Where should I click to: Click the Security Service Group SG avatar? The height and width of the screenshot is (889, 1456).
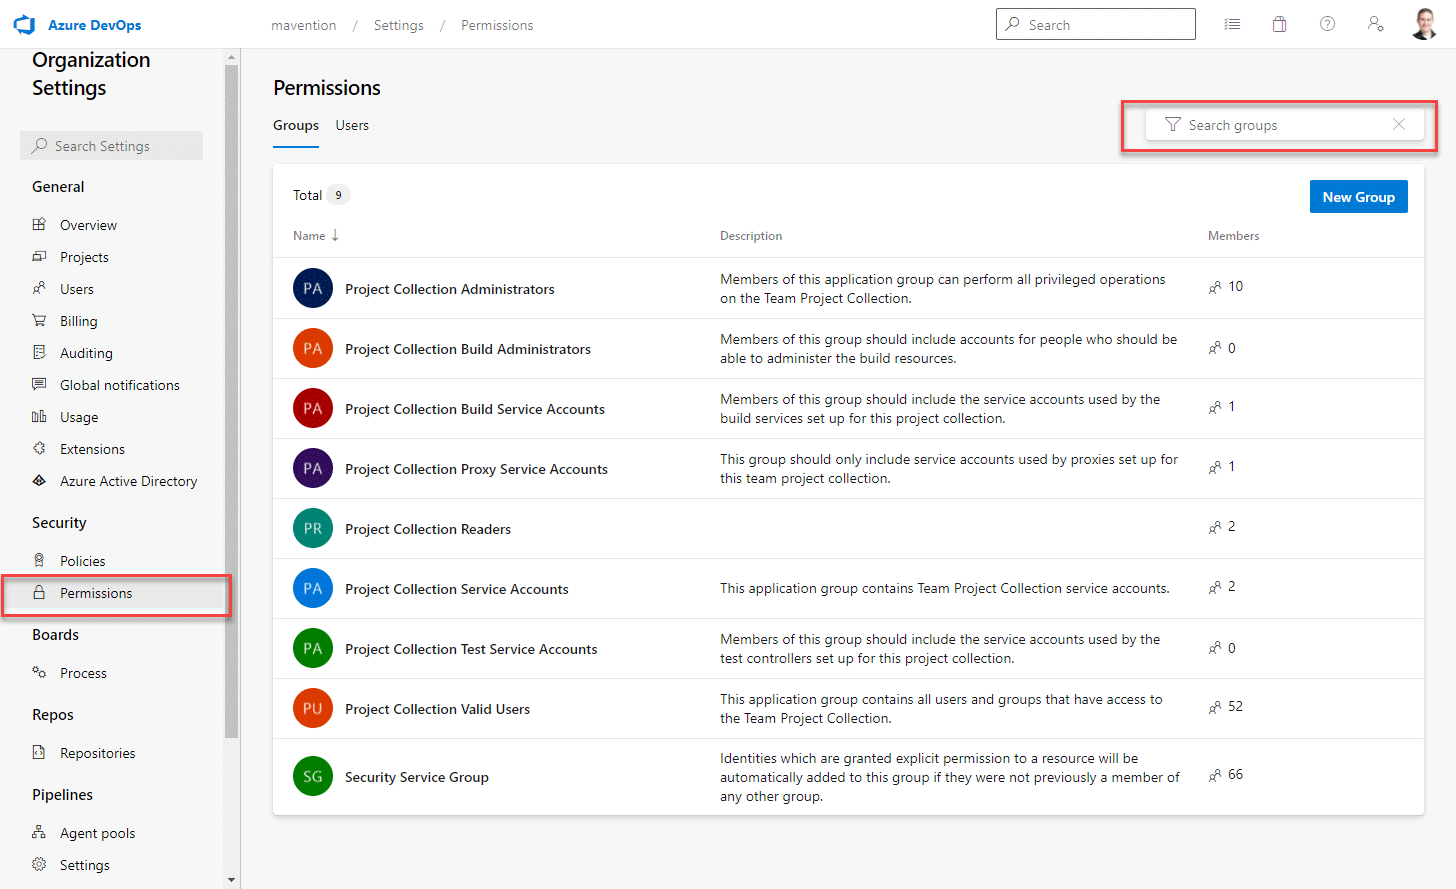point(313,776)
